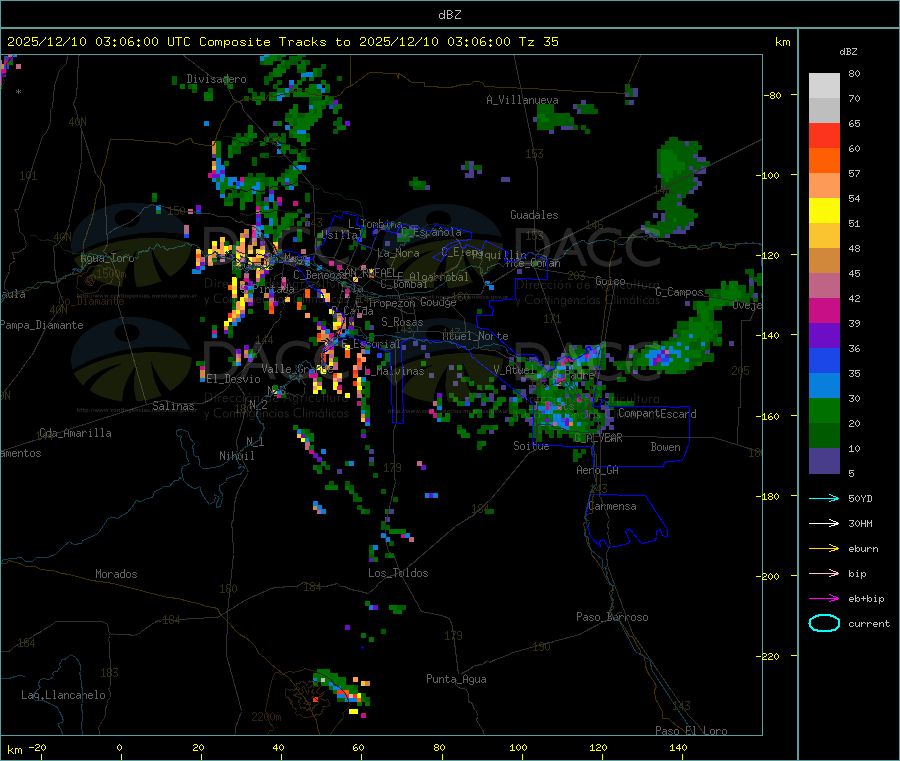Click the 80 value on dBZ scale

pyautogui.click(x=854, y=73)
